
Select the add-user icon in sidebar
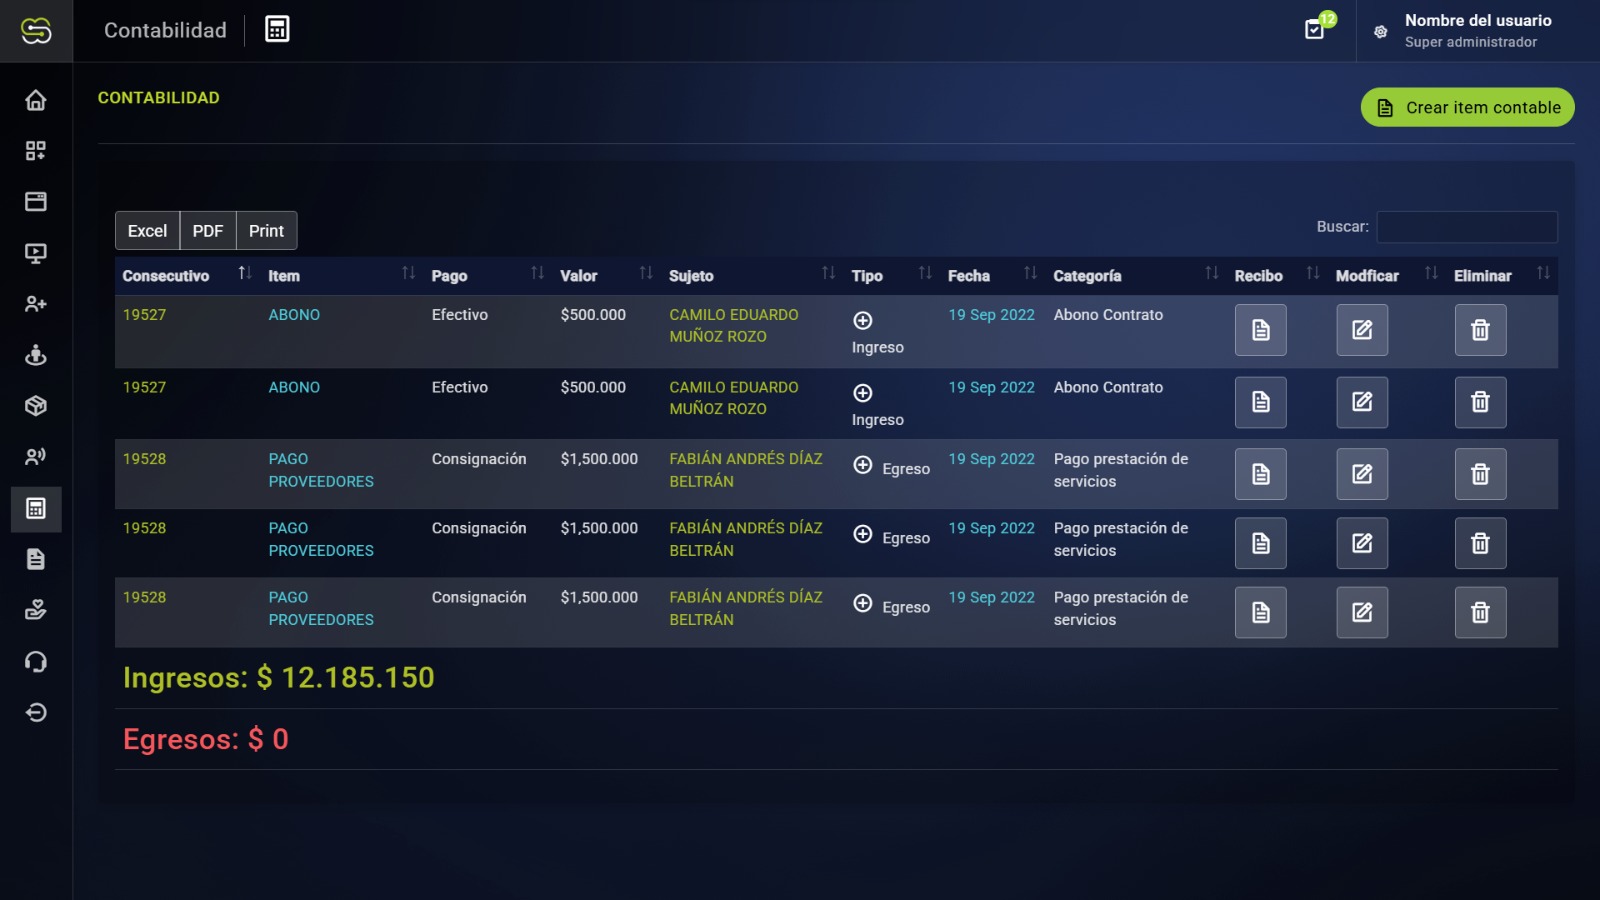(36, 304)
